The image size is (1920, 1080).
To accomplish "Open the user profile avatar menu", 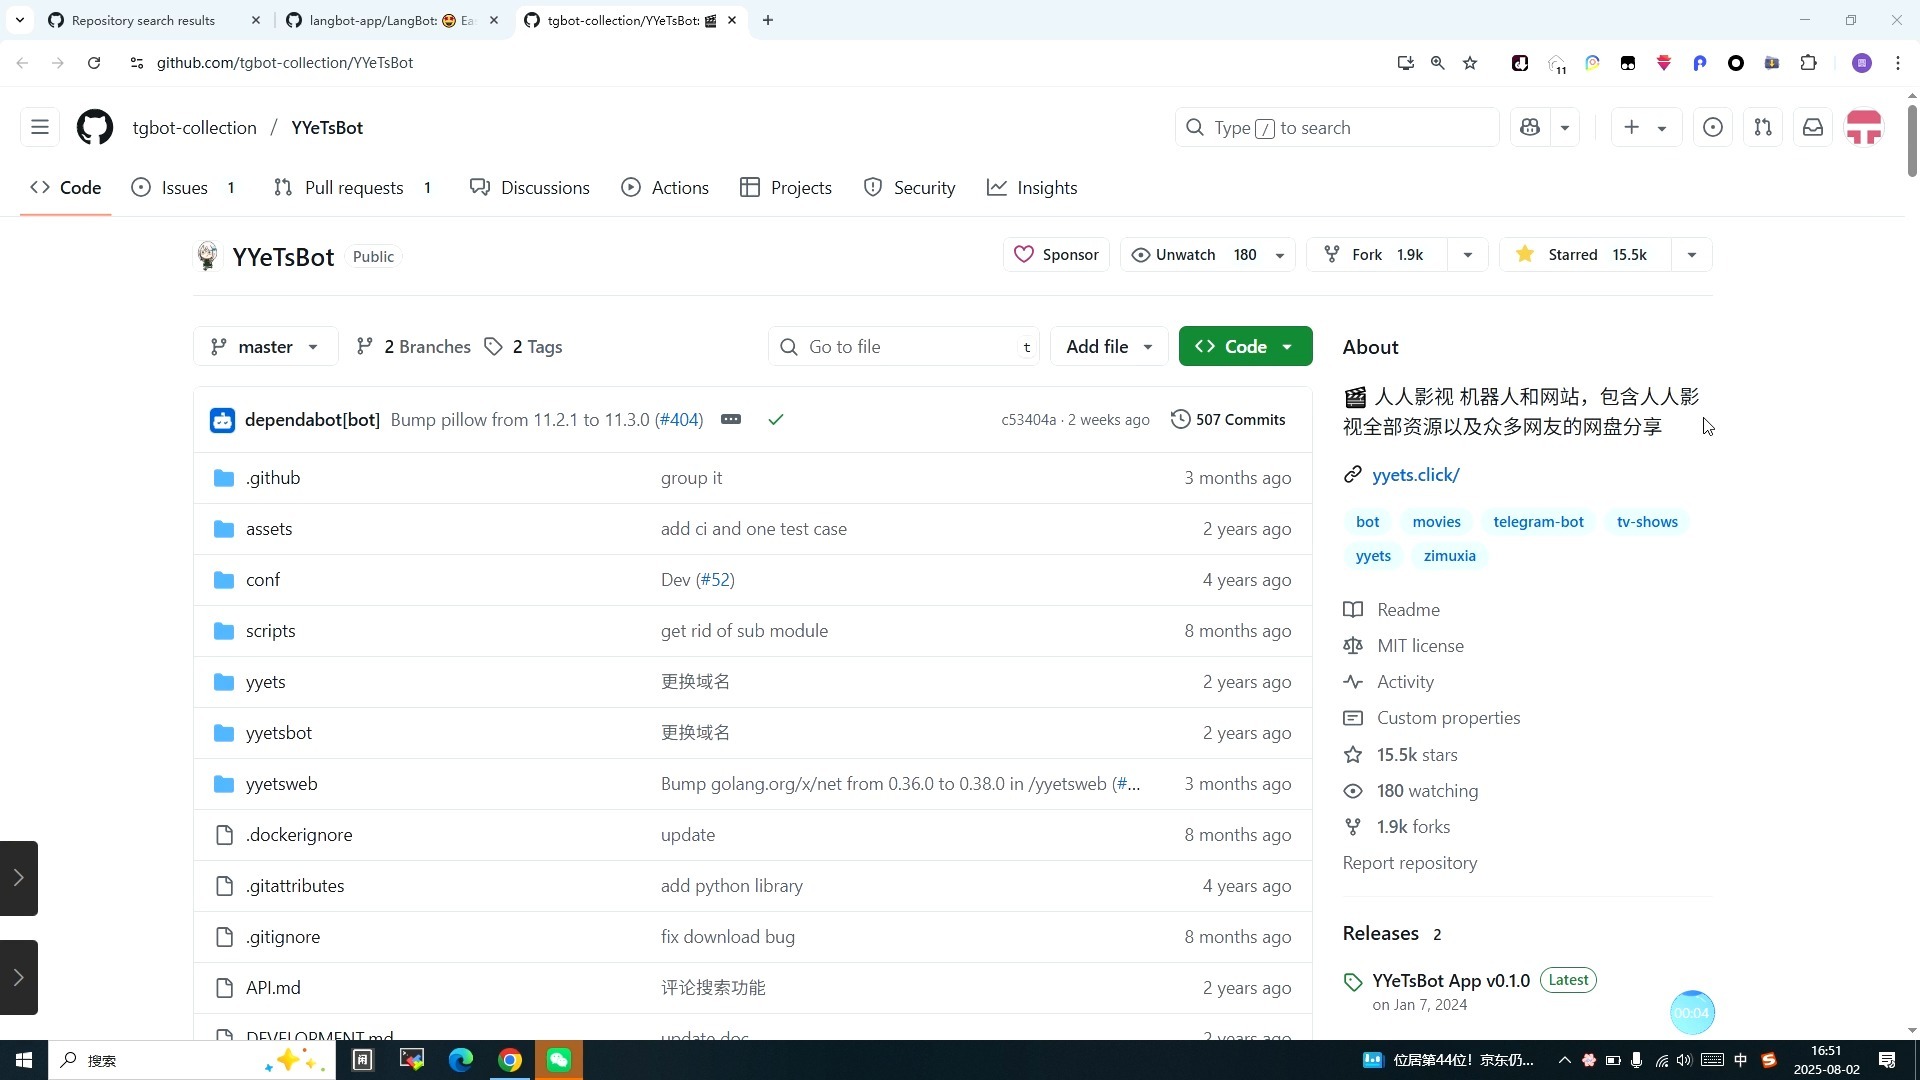I will pos(1864,128).
